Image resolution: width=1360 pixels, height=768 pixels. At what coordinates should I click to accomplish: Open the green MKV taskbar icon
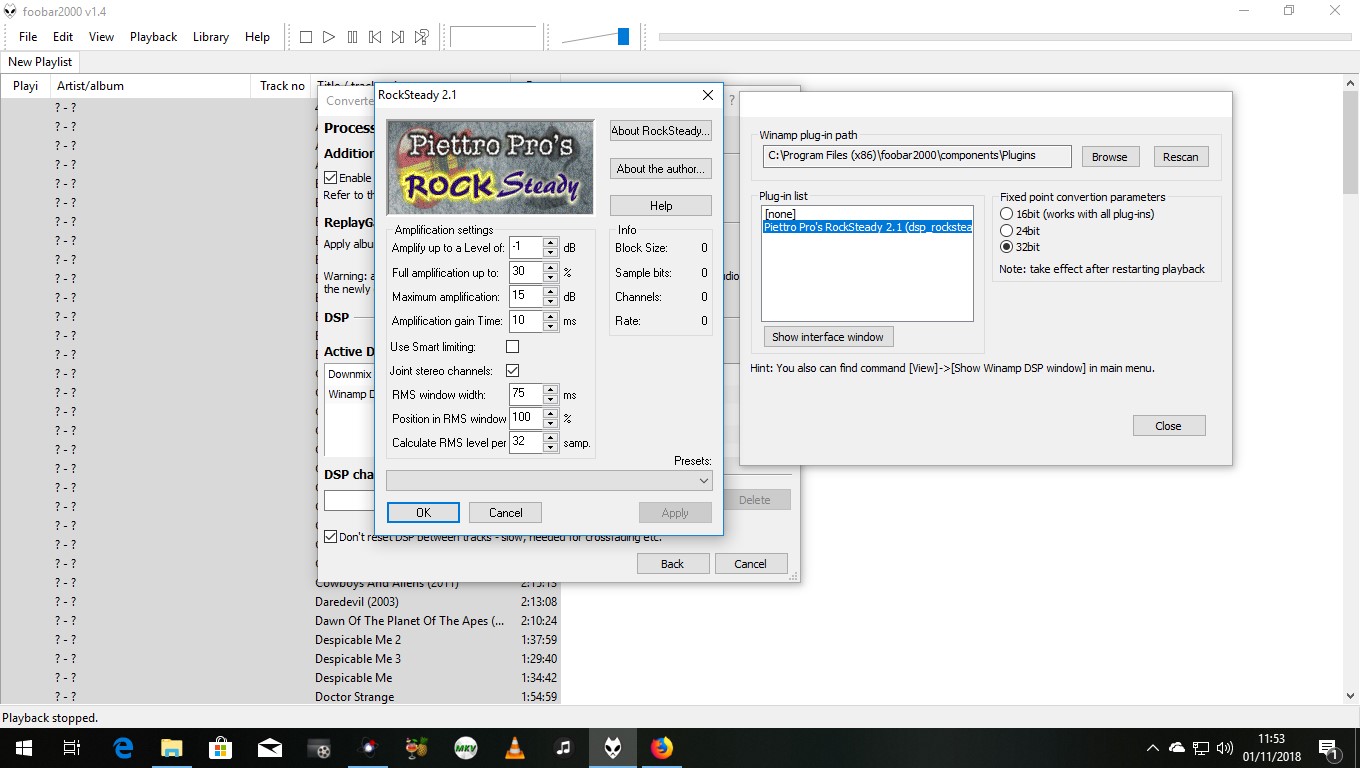coord(466,747)
